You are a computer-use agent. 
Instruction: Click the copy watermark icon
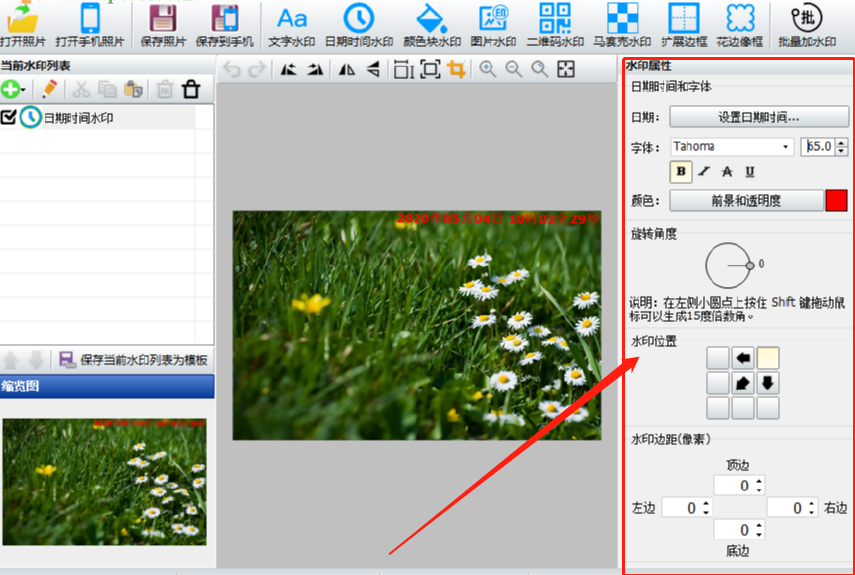(107, 89)
